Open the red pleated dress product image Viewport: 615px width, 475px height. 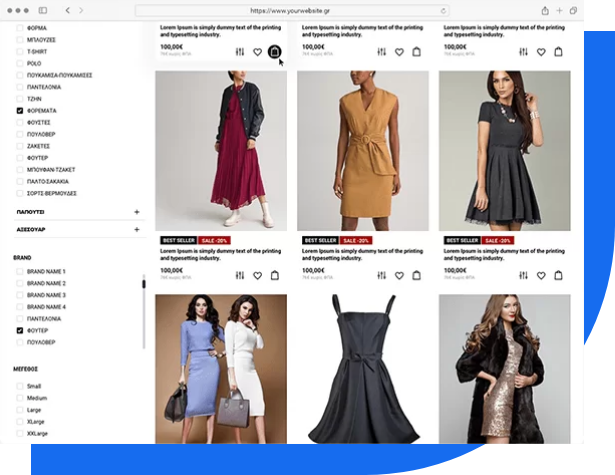(x=221, y=151)
